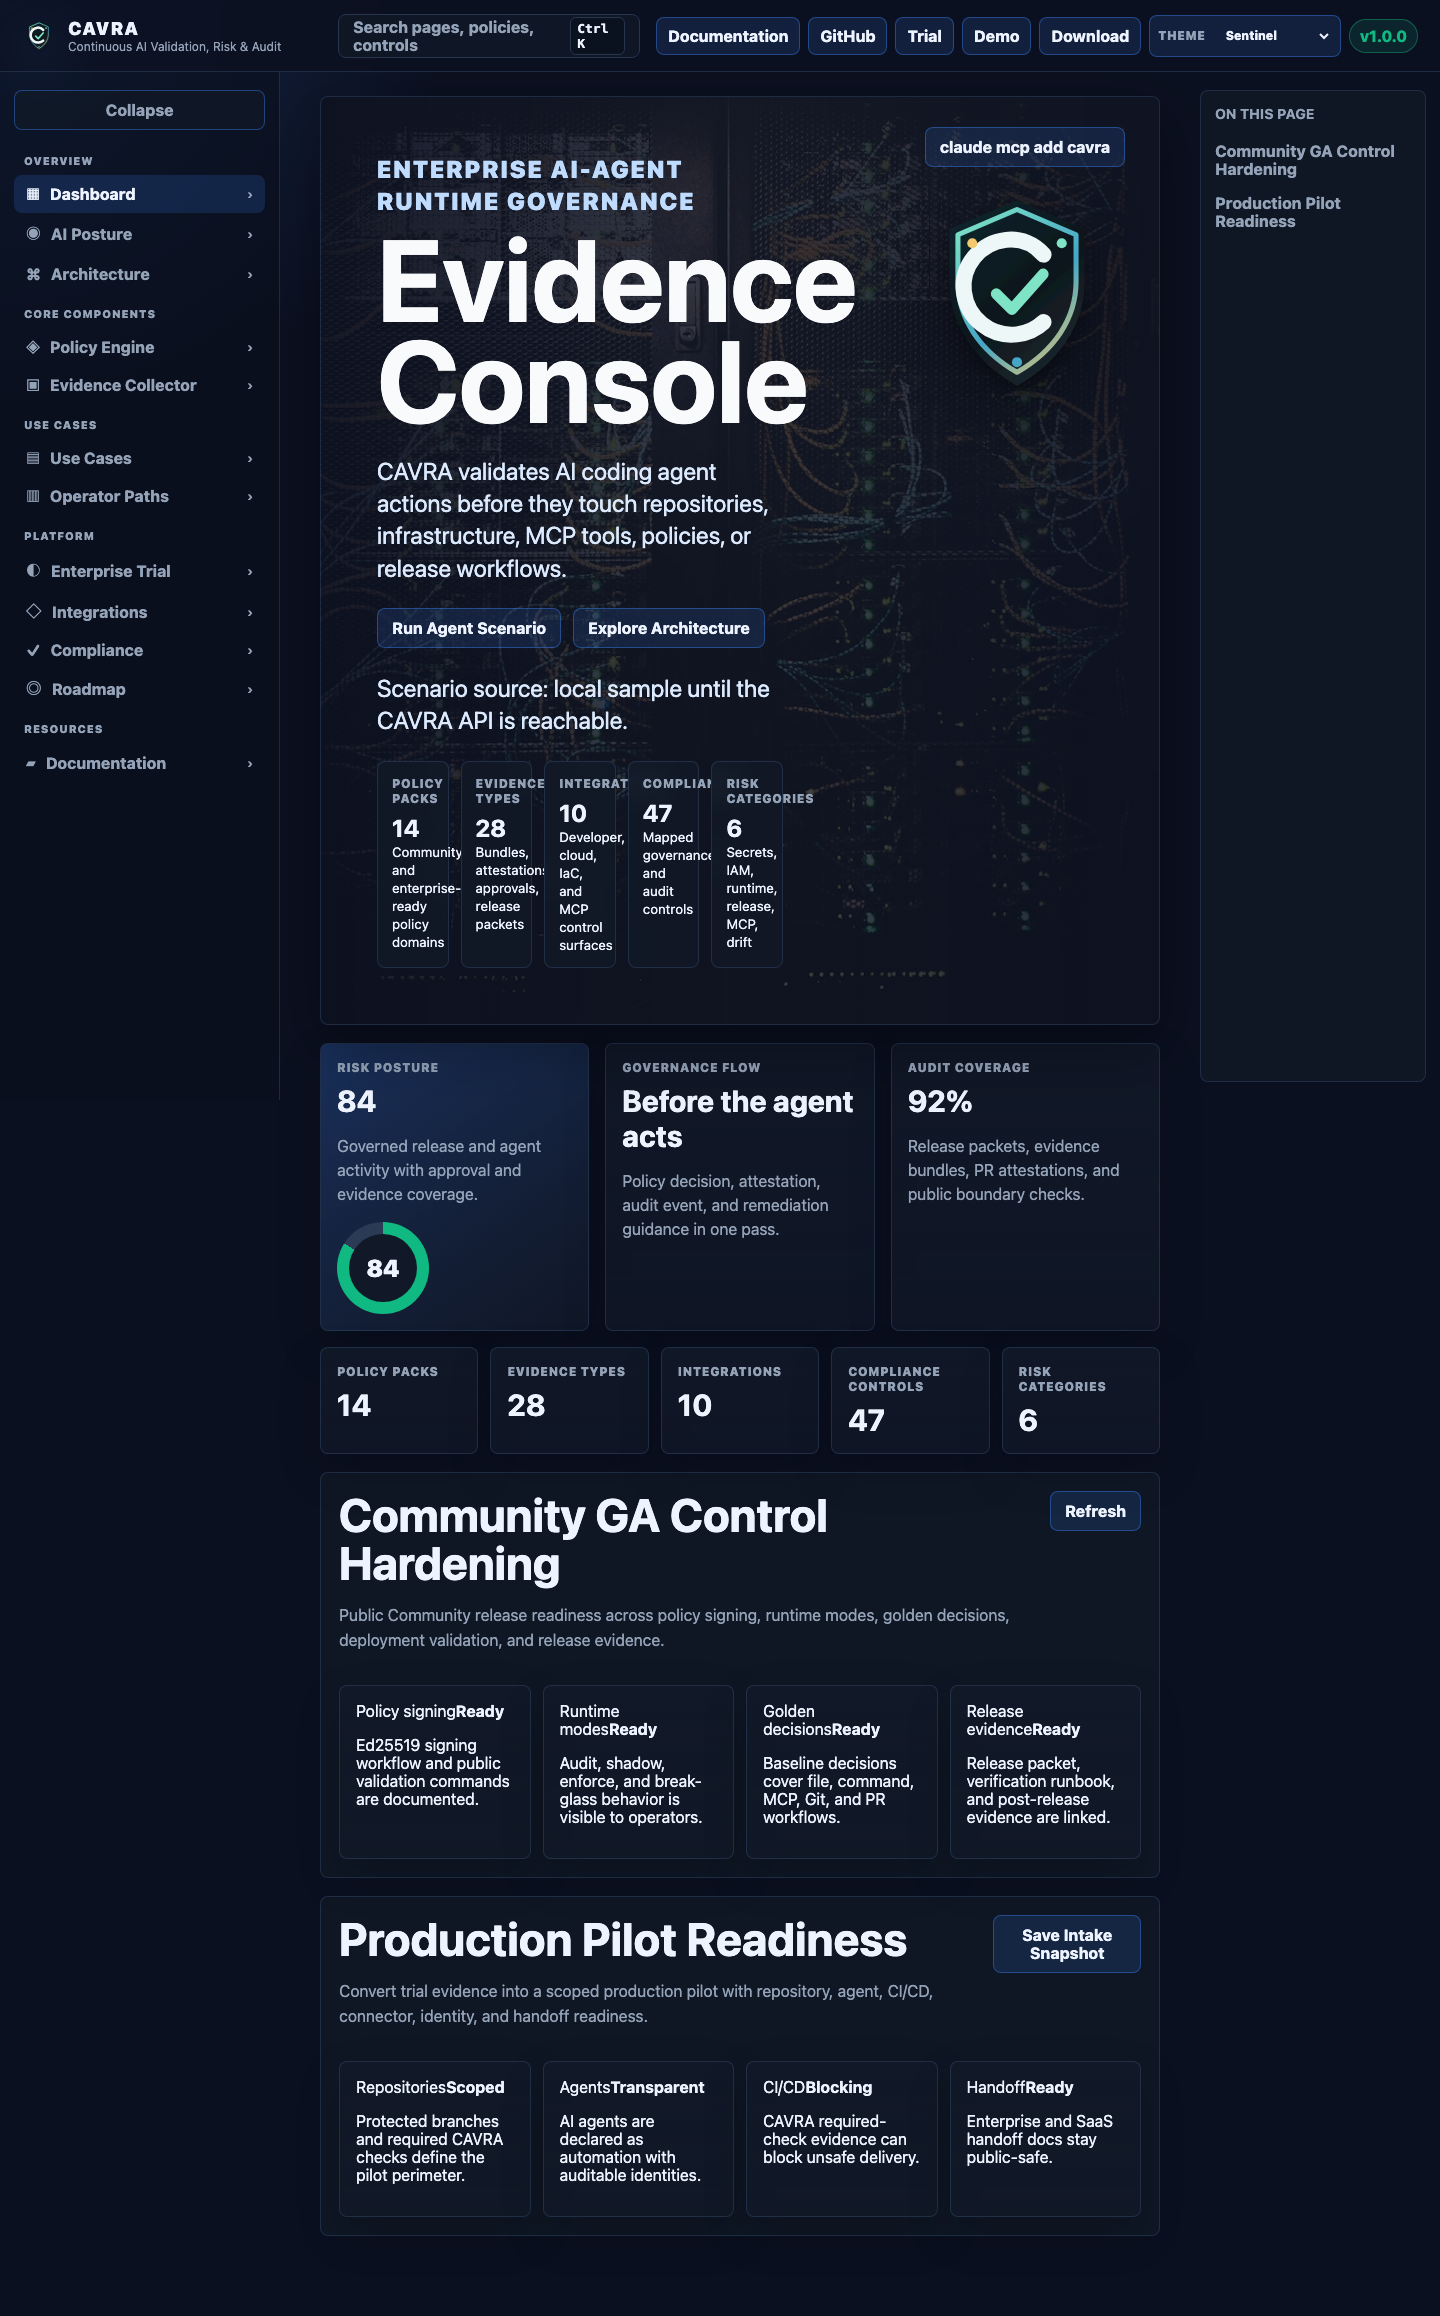Open the Audit Coverage 92% card
Image resolution: width=1440 pixels, height=2316 pixels.
(x=1025, y=1187)
